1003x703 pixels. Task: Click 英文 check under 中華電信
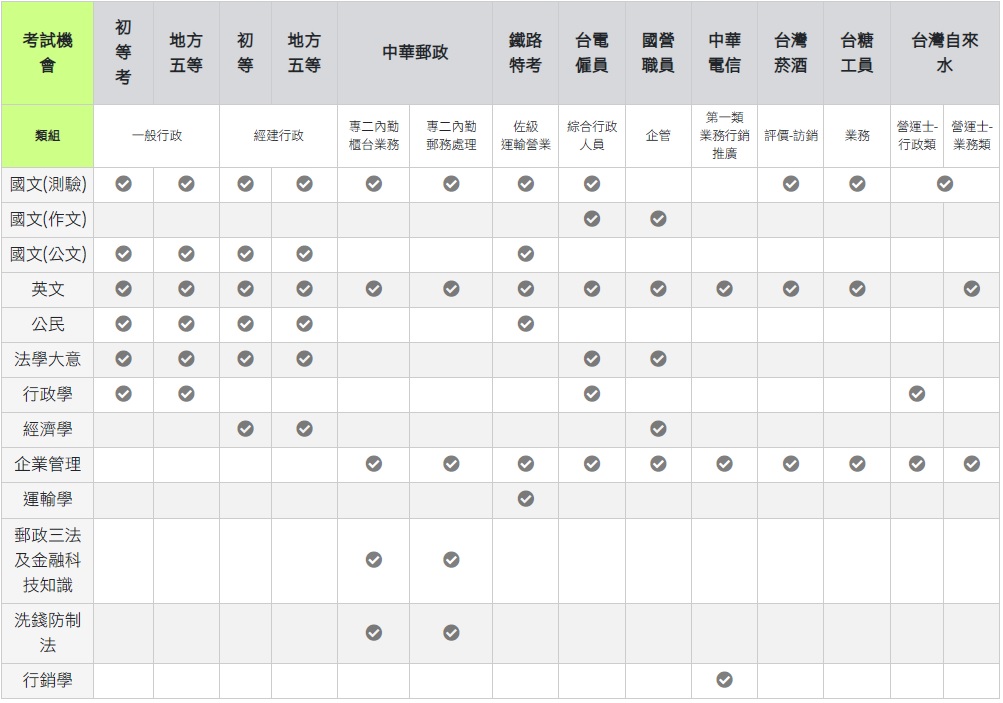coord(724,288)
